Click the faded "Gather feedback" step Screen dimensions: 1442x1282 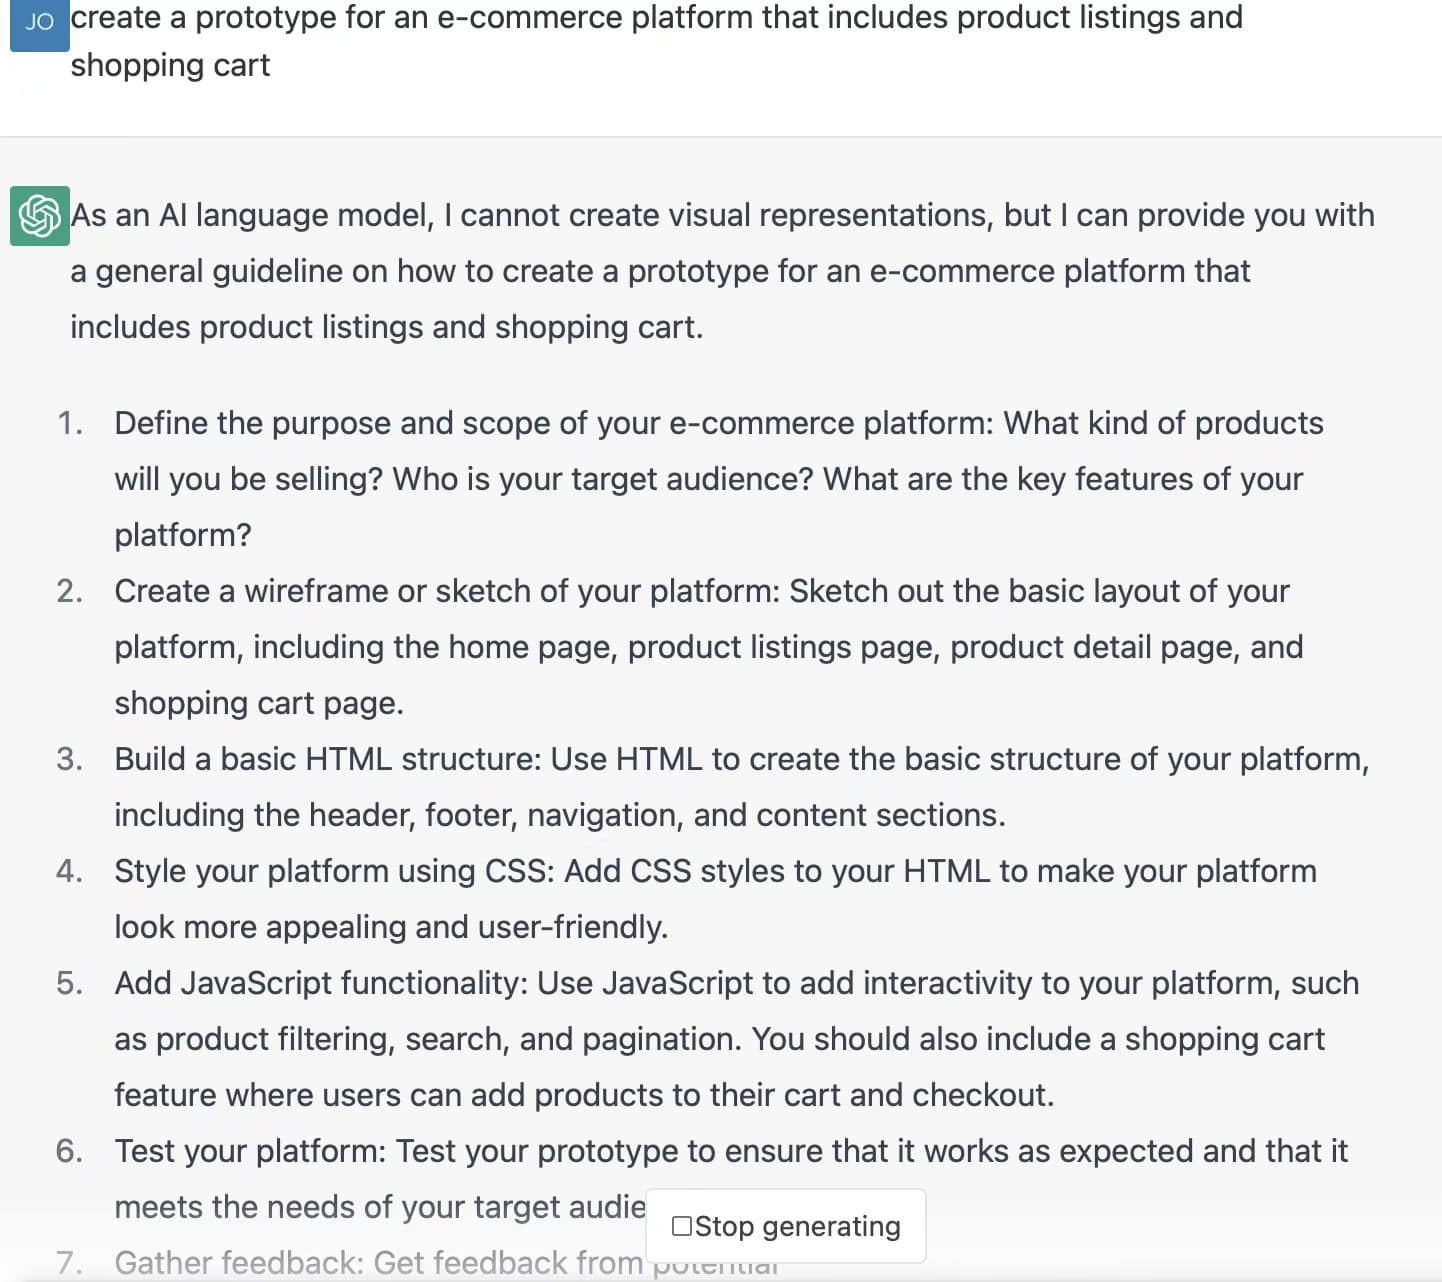coord(378,1263)
